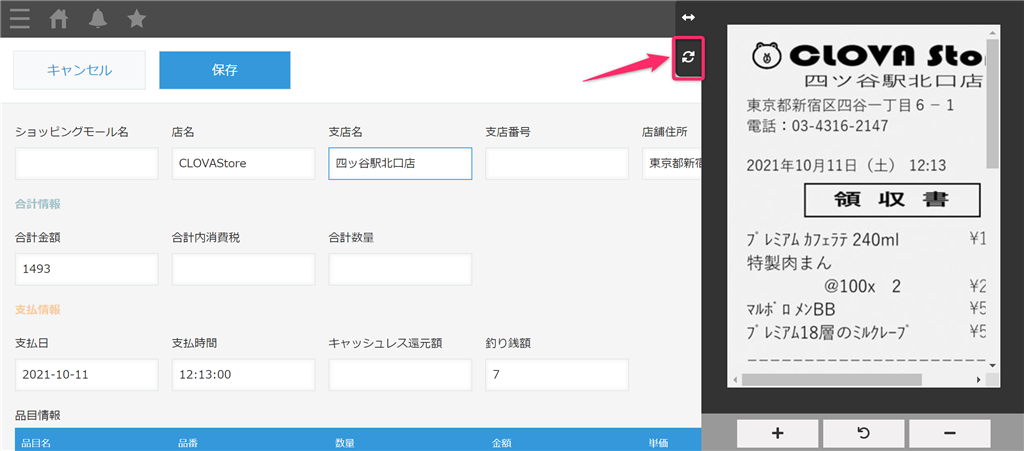The height and width of the screenshot is (451, 1024).
Task: Click the 品目名 column header
Action: click(36, 443)
